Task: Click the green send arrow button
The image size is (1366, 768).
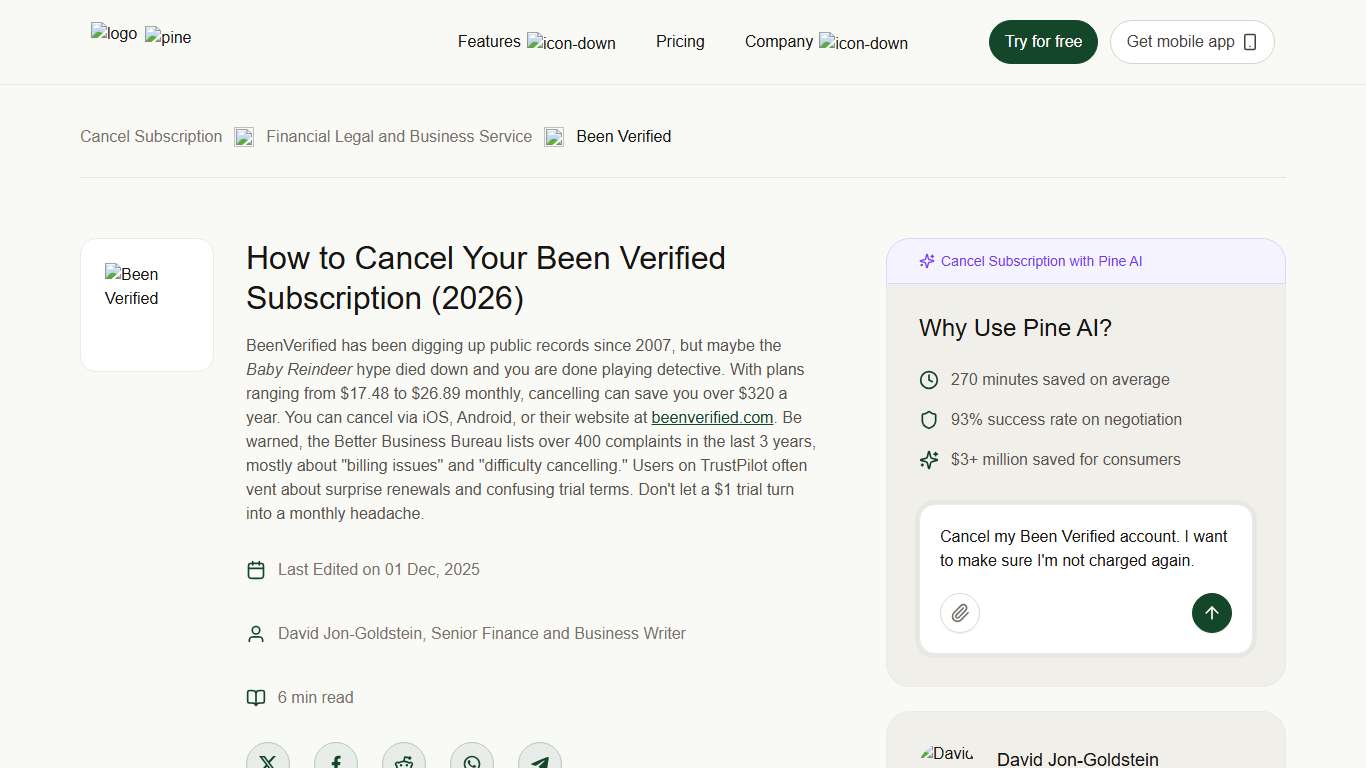Action: (1211, 613)
